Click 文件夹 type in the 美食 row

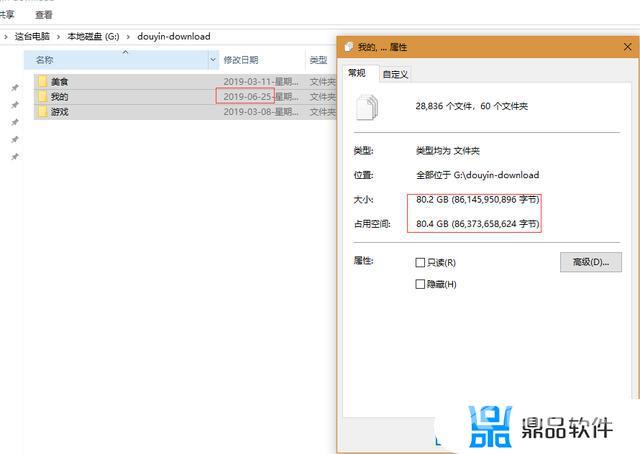322,82
